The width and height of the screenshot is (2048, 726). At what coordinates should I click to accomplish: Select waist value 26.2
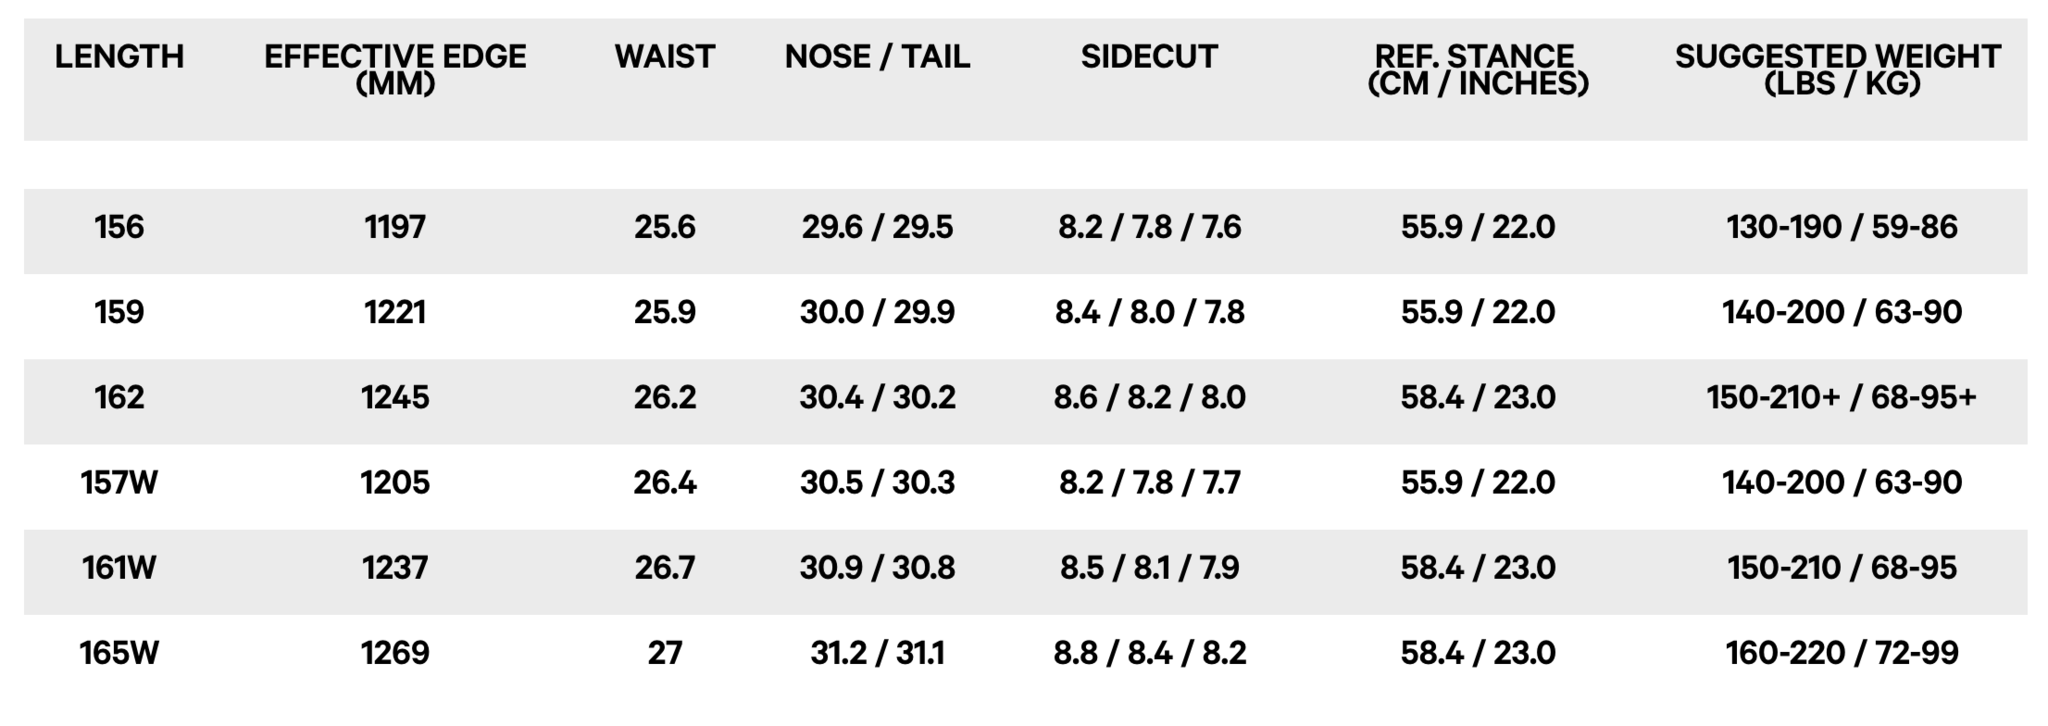tap(665, 397)
